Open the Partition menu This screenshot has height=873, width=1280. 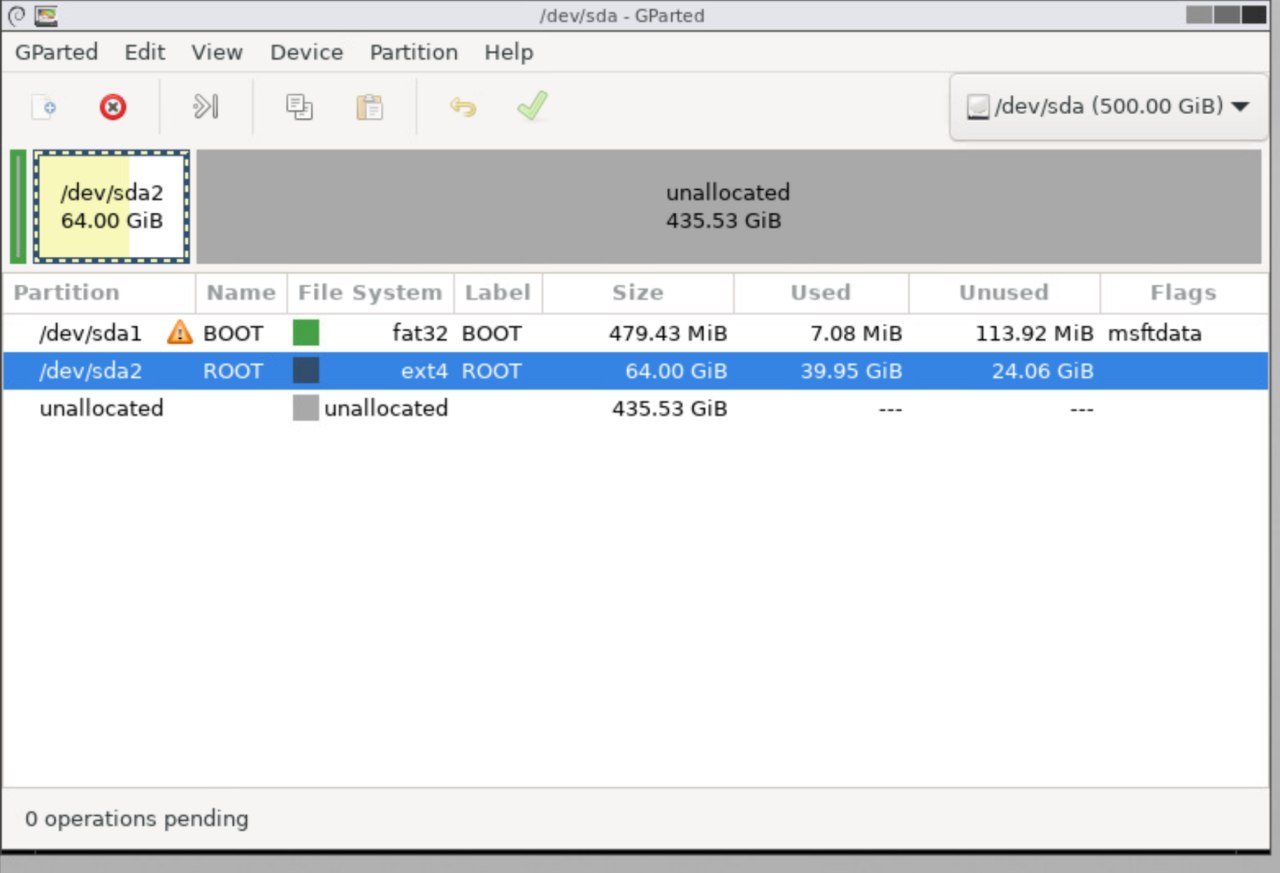click(413, 52)
